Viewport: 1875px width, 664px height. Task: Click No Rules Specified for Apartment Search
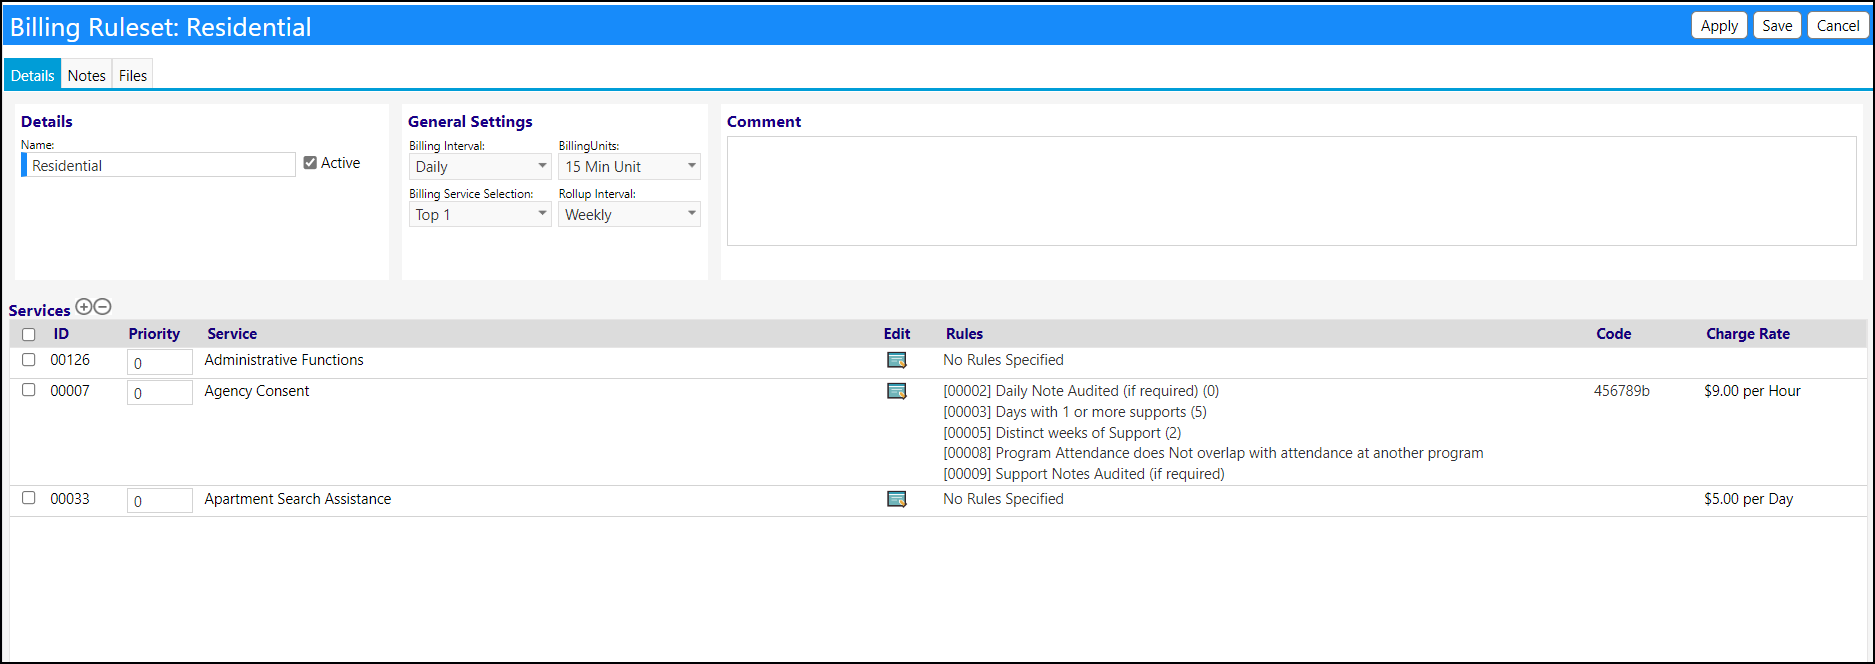1003,499
